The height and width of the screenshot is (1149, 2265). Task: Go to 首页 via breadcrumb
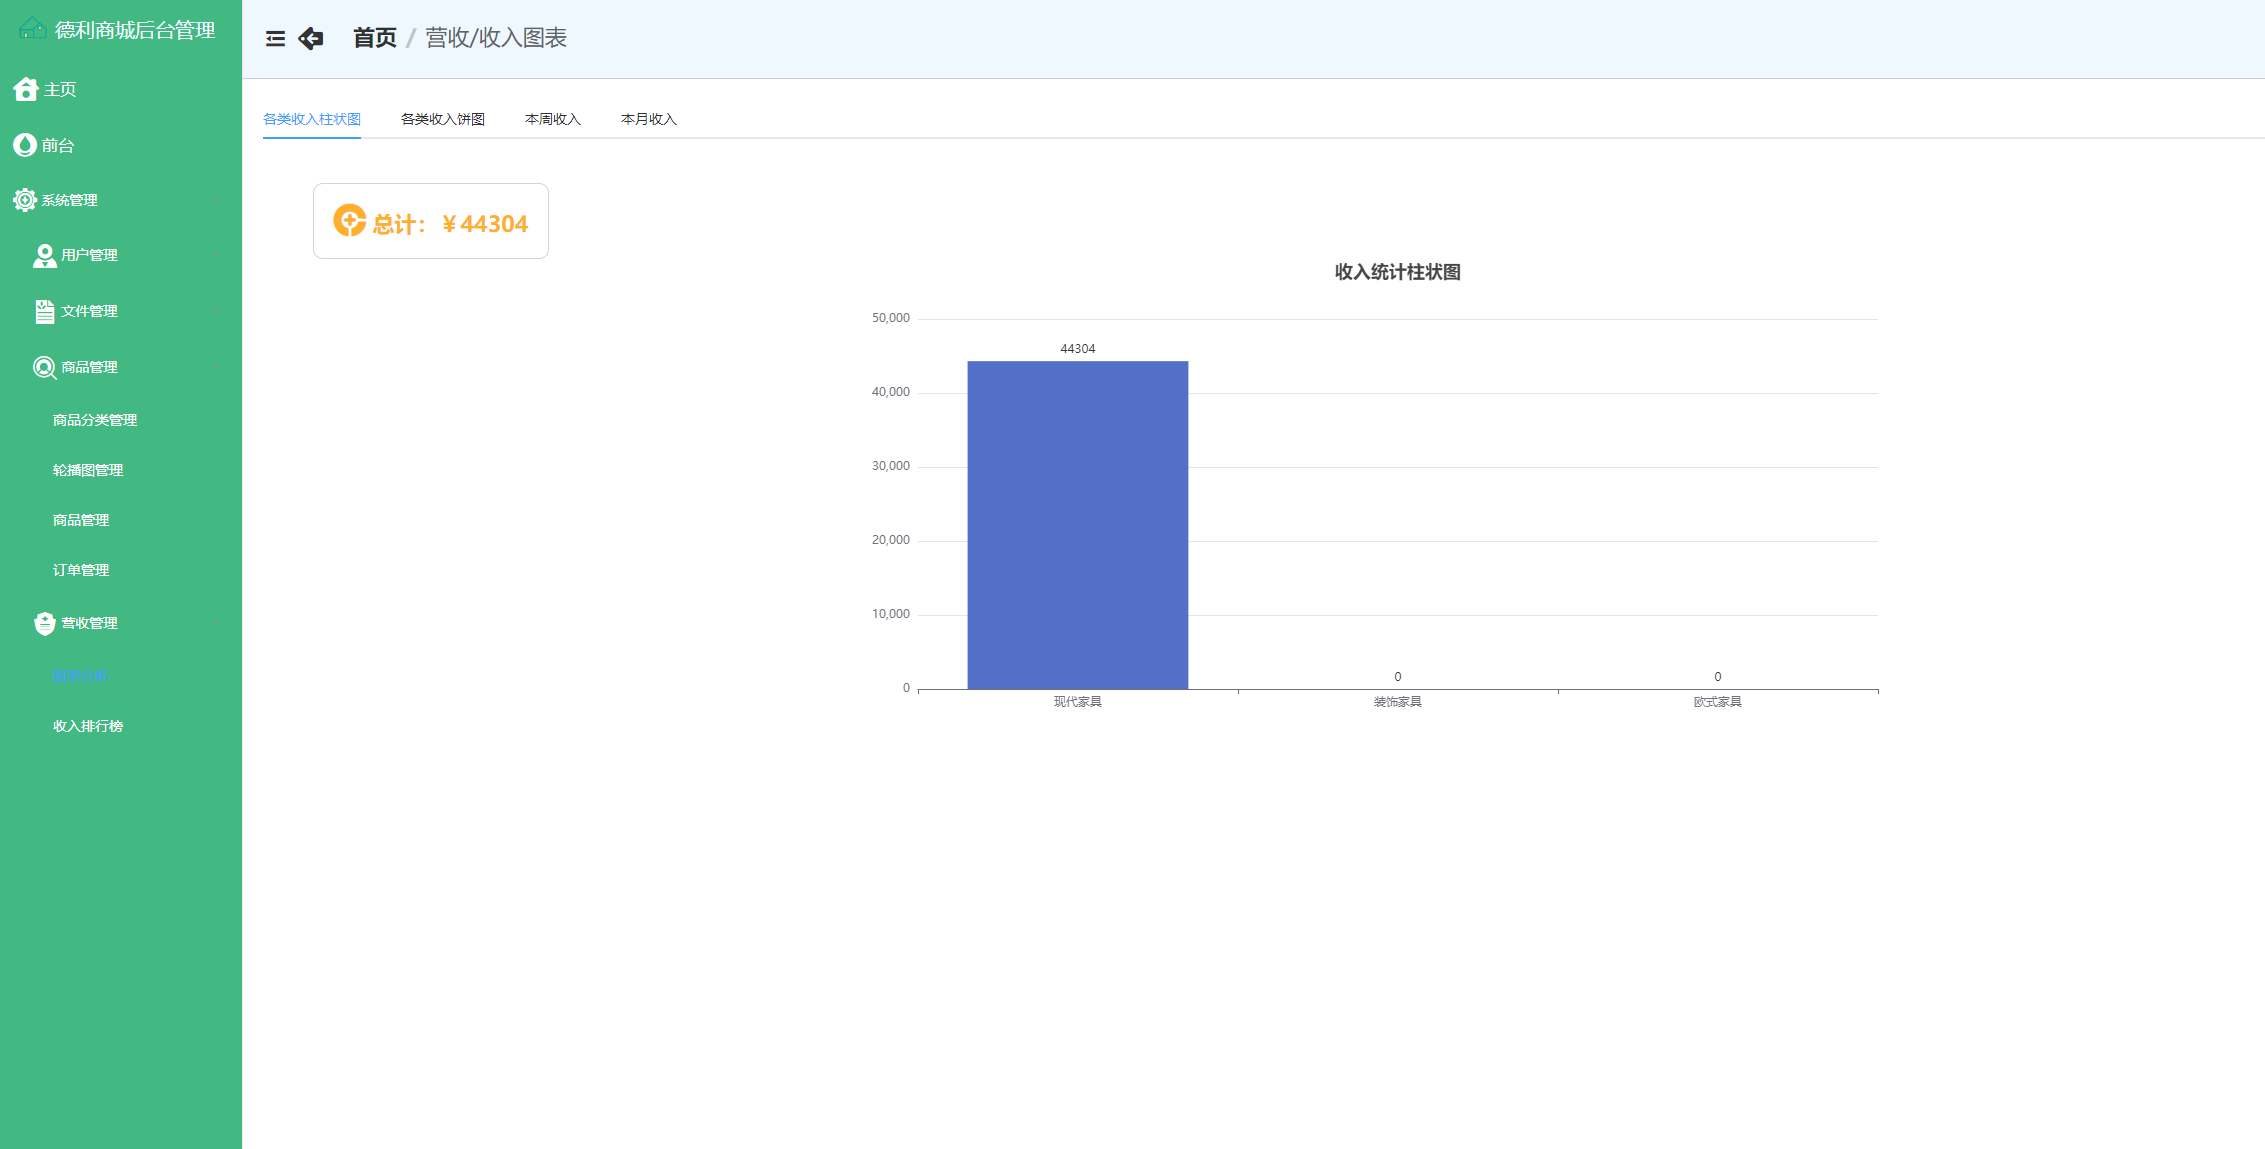375,38
